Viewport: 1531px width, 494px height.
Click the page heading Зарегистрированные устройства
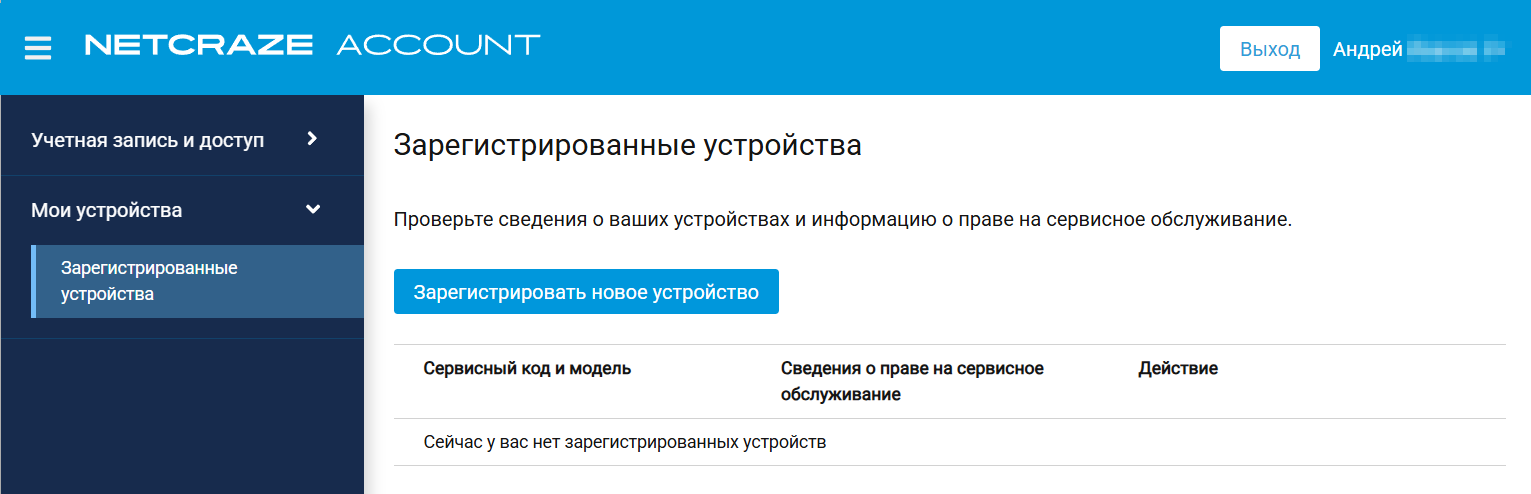pyautogui.click(x=627, y=146)
